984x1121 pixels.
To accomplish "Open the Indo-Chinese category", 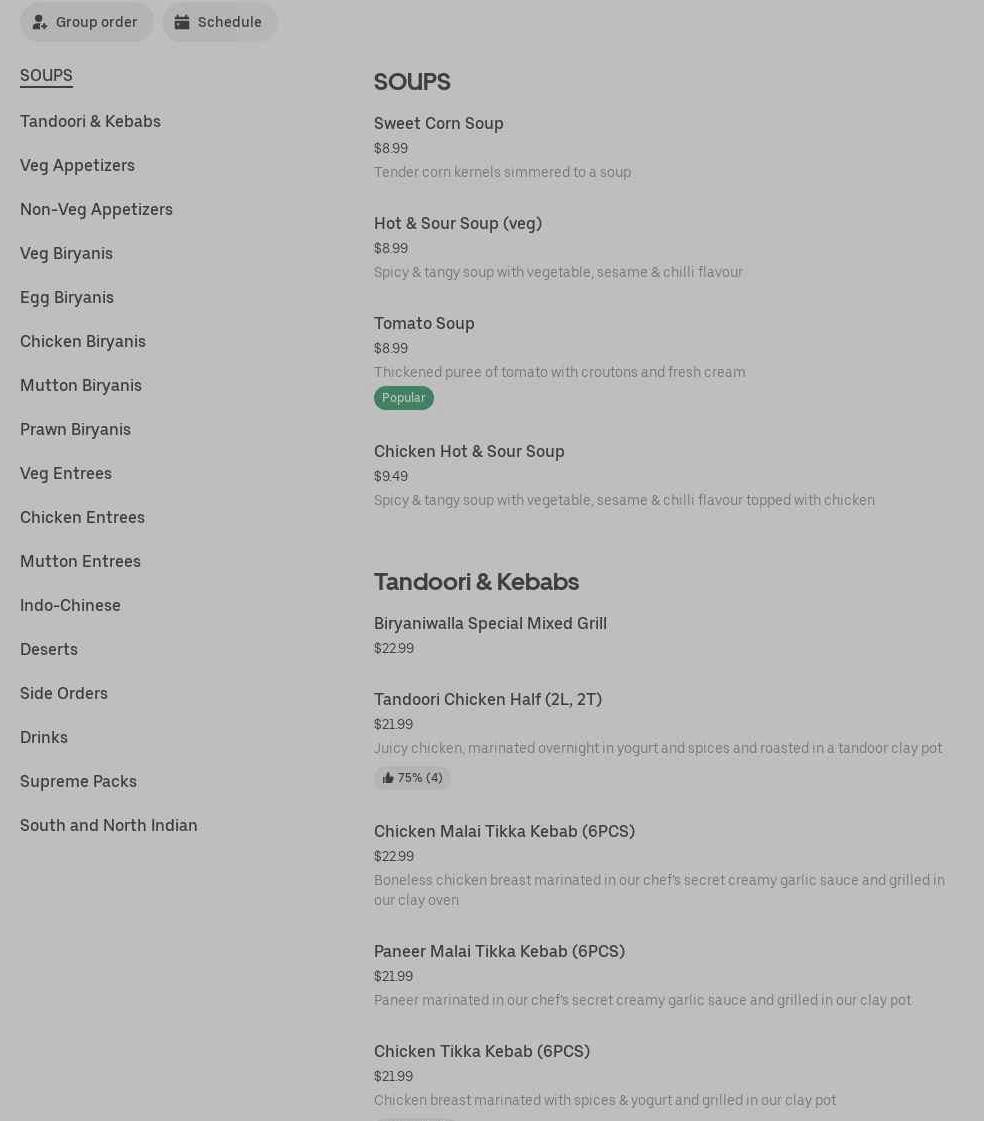I will pyautogui.click(x=70, y=605).
